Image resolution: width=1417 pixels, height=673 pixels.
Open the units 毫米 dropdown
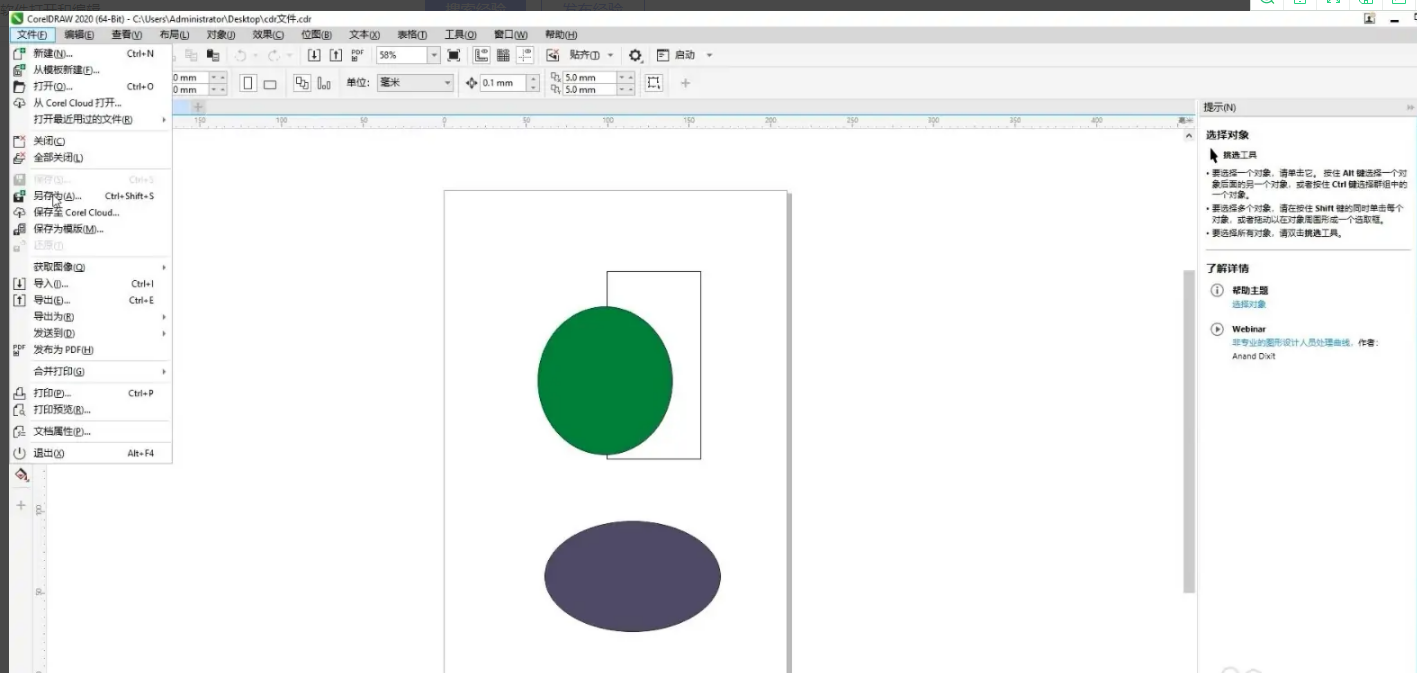coord(446,83)
